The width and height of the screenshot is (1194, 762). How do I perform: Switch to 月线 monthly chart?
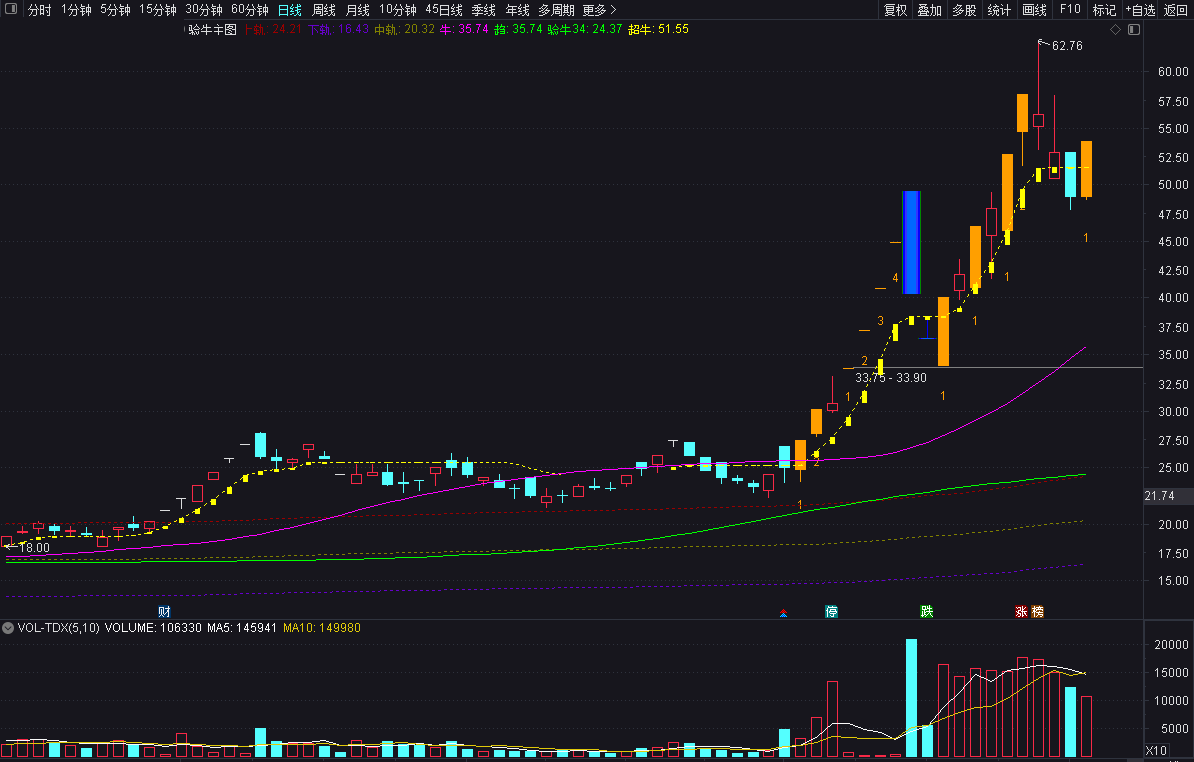pos(358,10)
